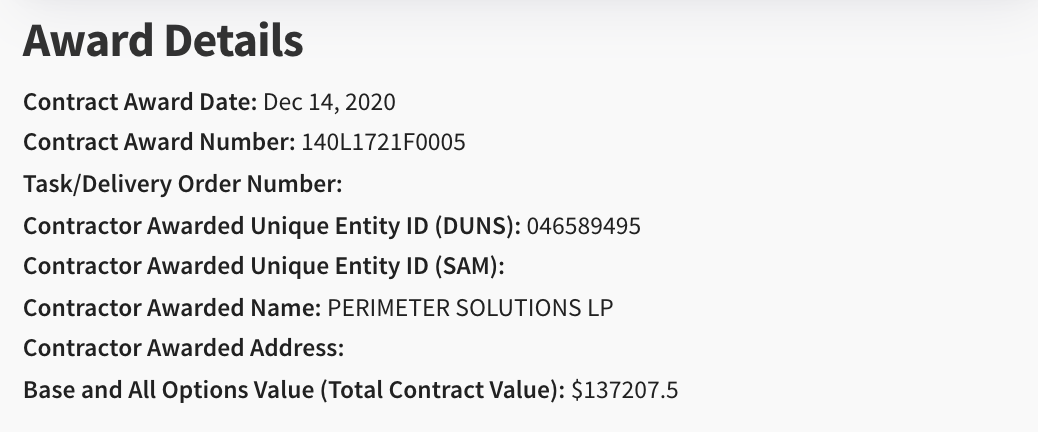Click the Task/Delivery Order Number label
Image resolution: width=1038 pixels, height=432 pixels.
[183, 184]
